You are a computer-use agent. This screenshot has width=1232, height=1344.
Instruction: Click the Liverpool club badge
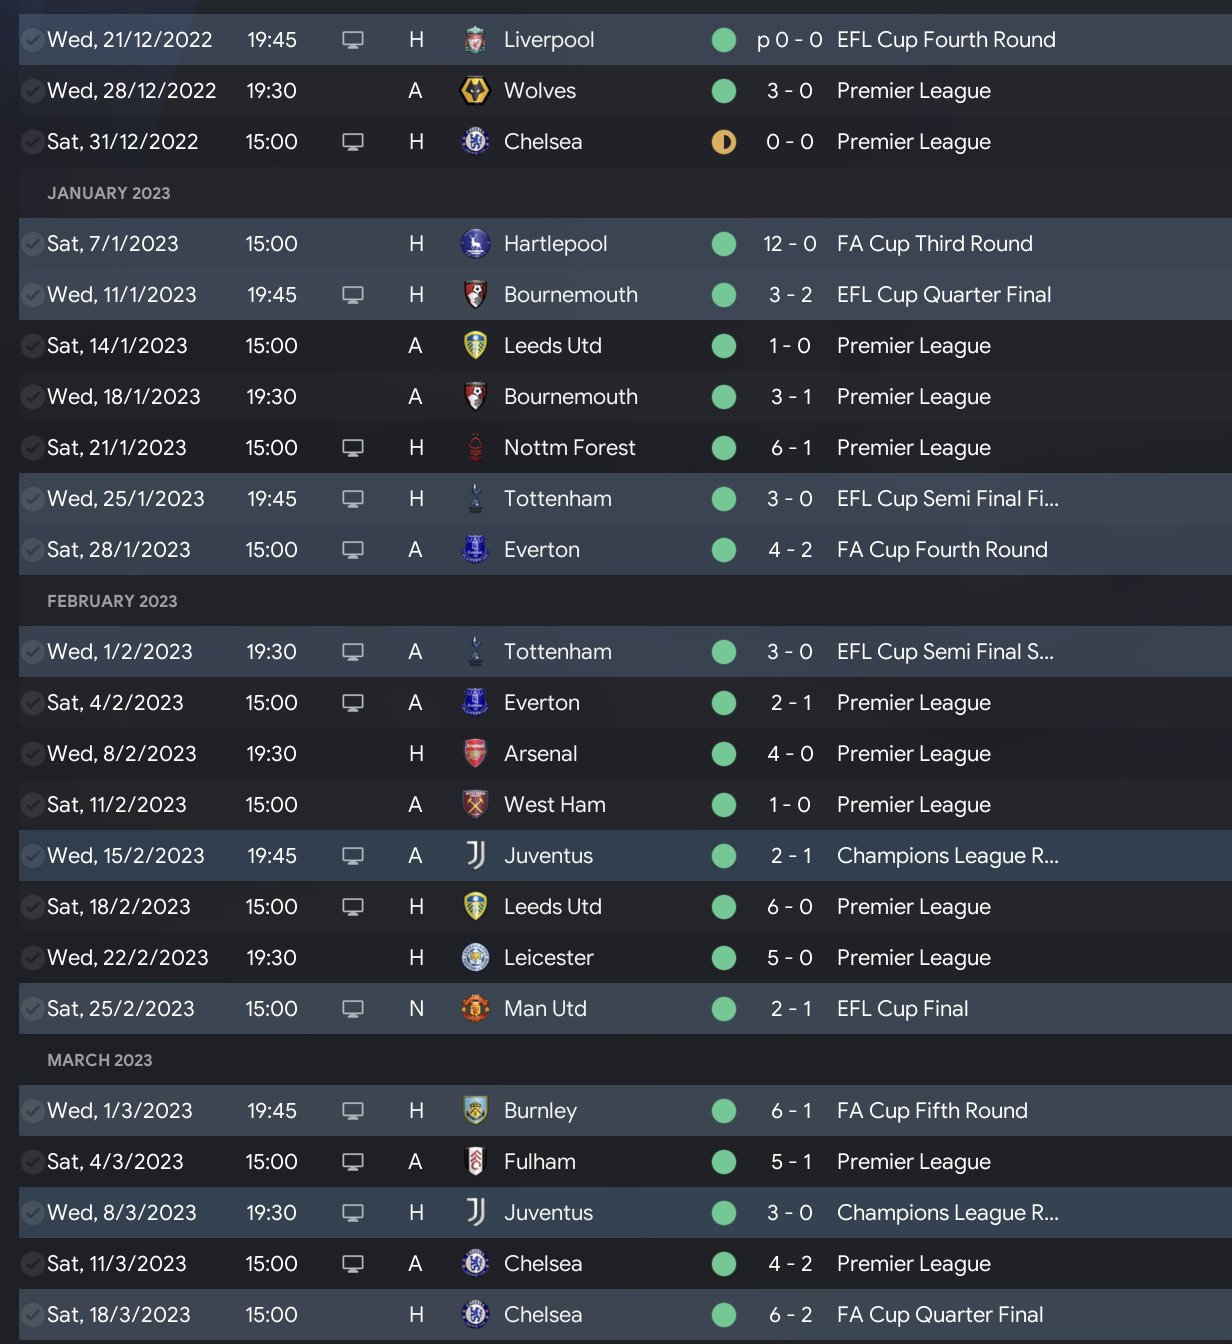[x=475, y=40]
